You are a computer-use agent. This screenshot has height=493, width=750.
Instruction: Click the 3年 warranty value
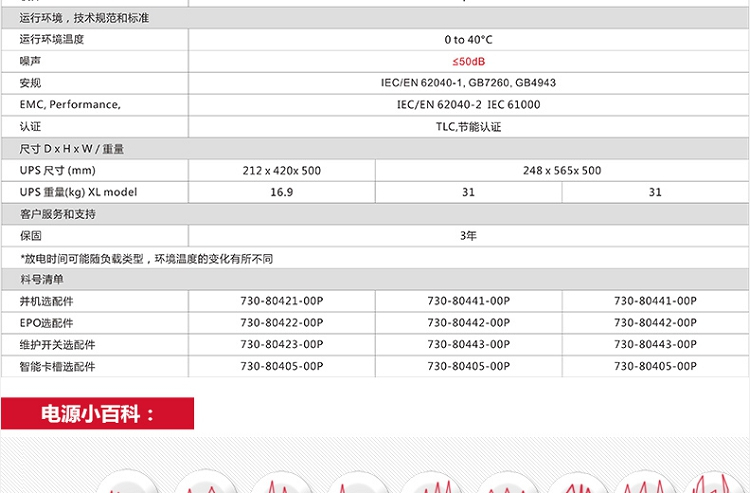[x=468, y=236]
